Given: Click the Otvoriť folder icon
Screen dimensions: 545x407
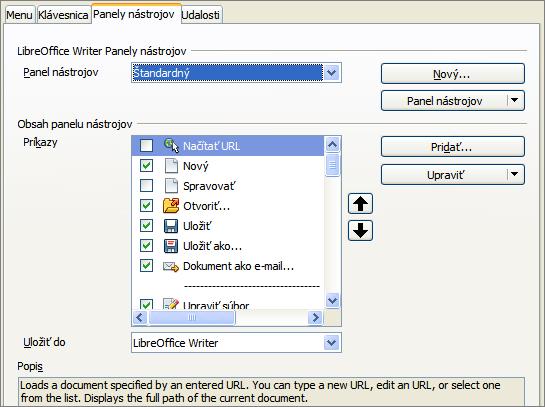Looking at the screenshot, I should point(171,206).
